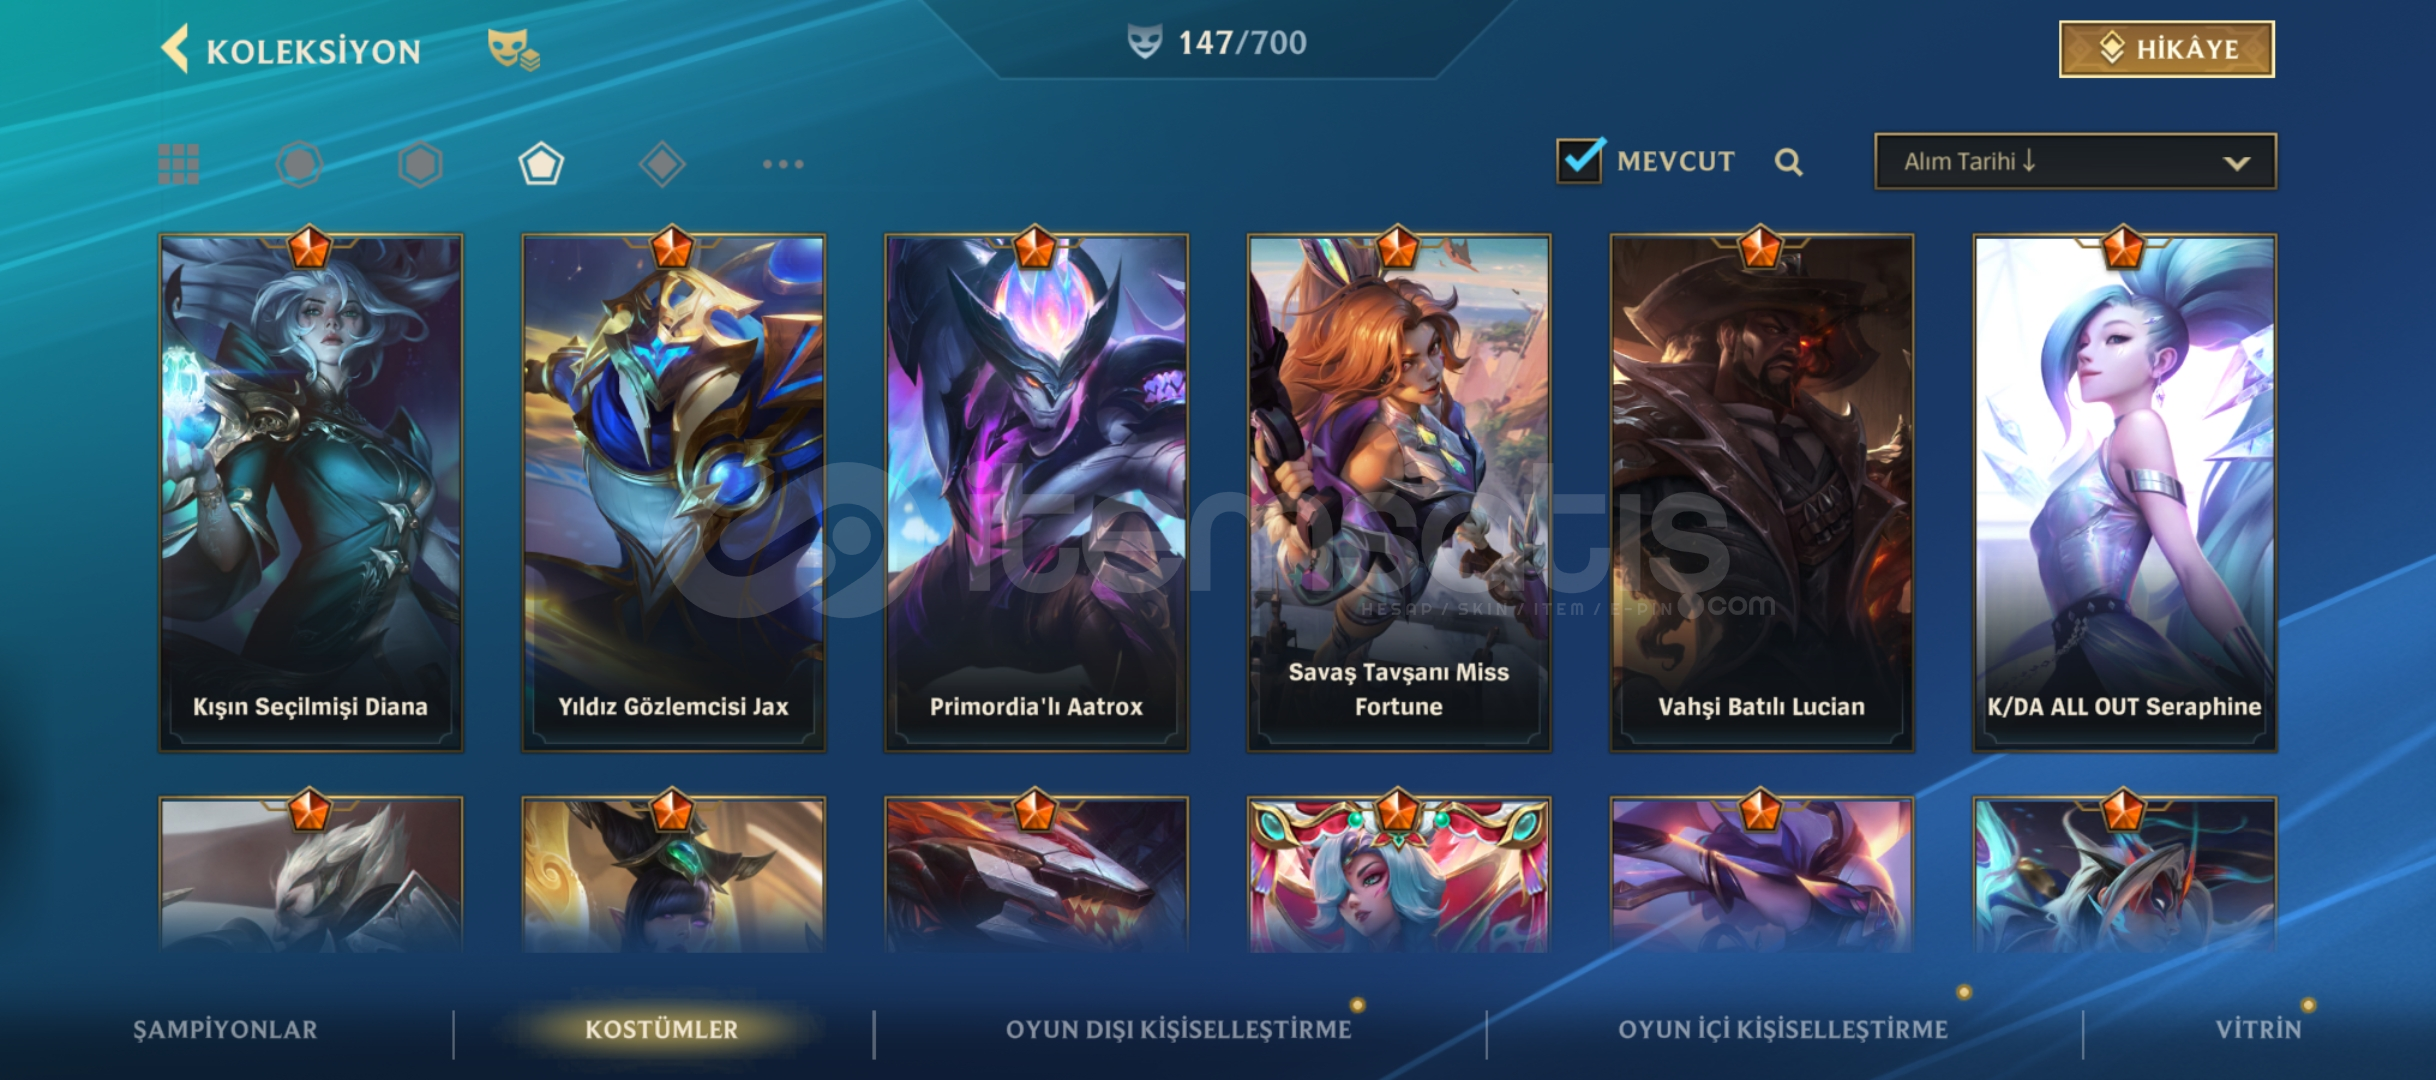
Task: Open the three-dots more filters icon
Action: [783, 164]
